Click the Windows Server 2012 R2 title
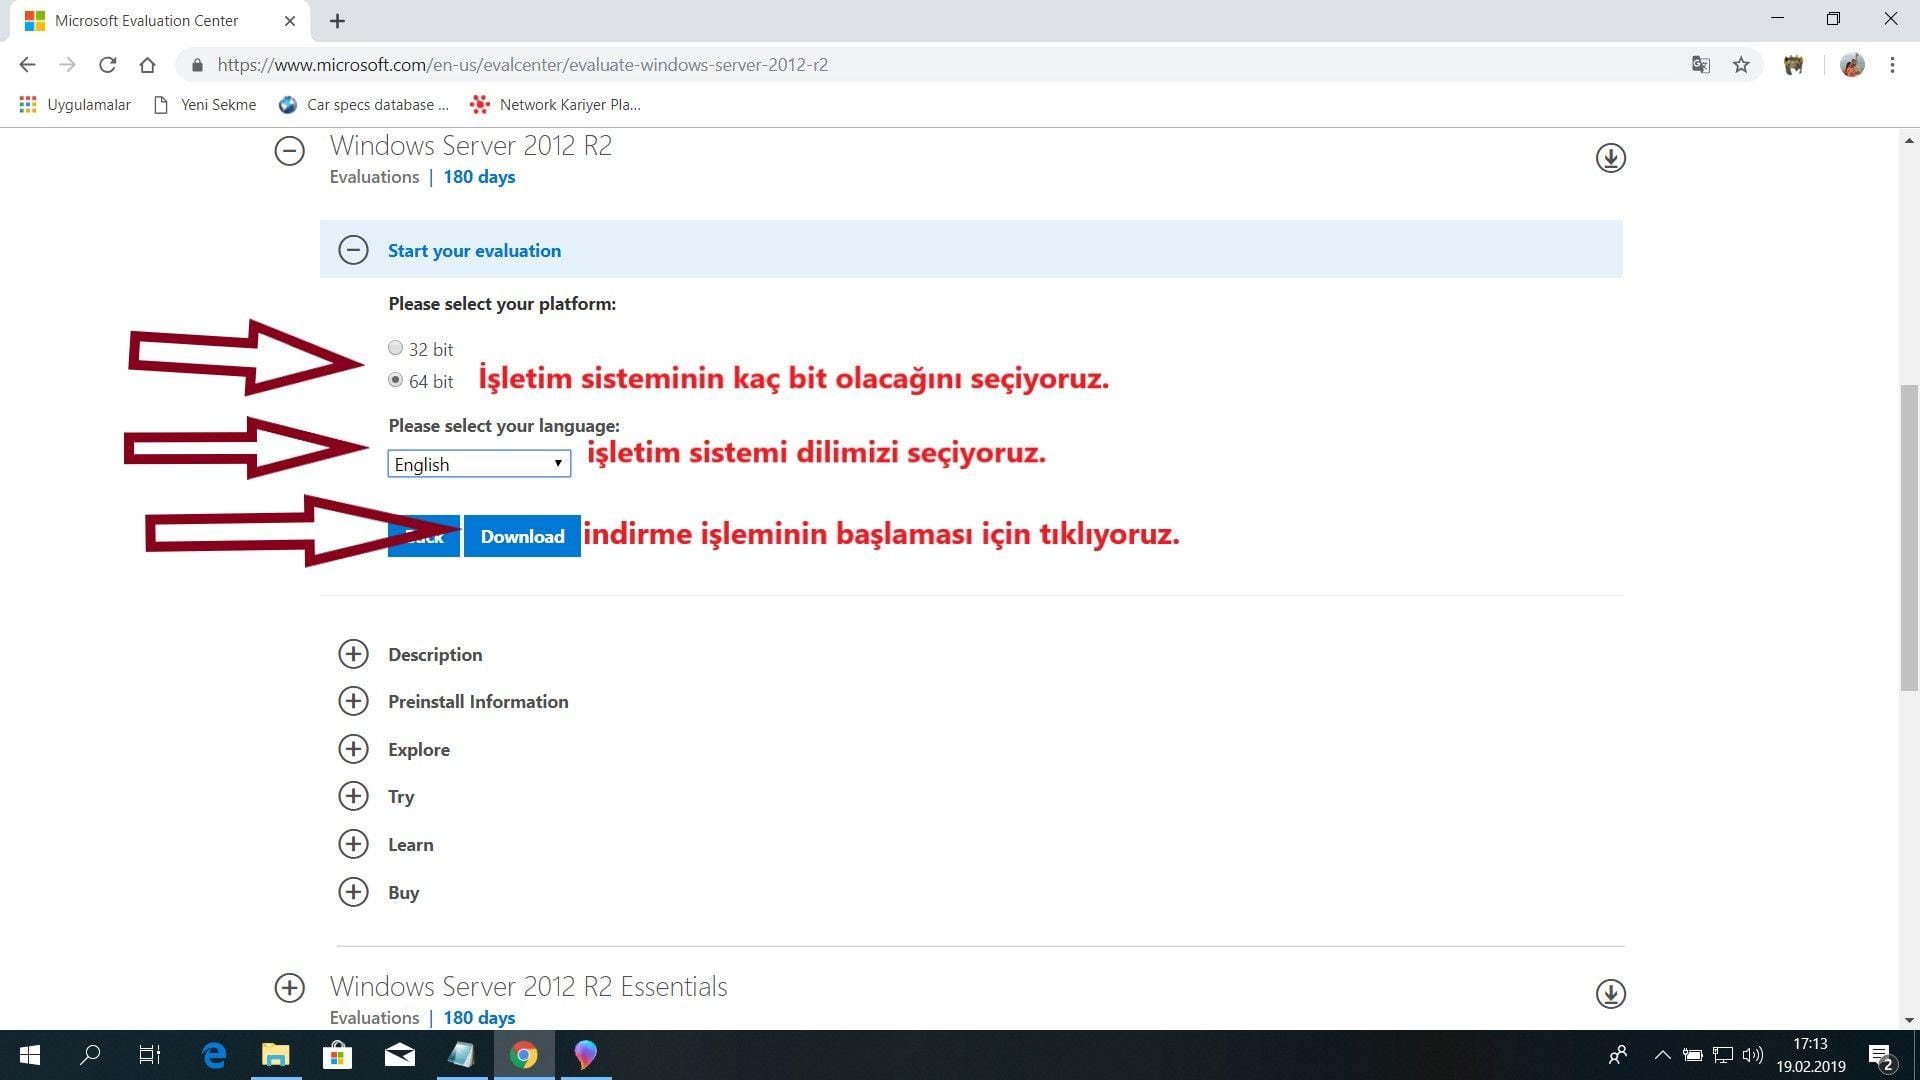This screenshot has height=1080, width=1920. (470, 145)
